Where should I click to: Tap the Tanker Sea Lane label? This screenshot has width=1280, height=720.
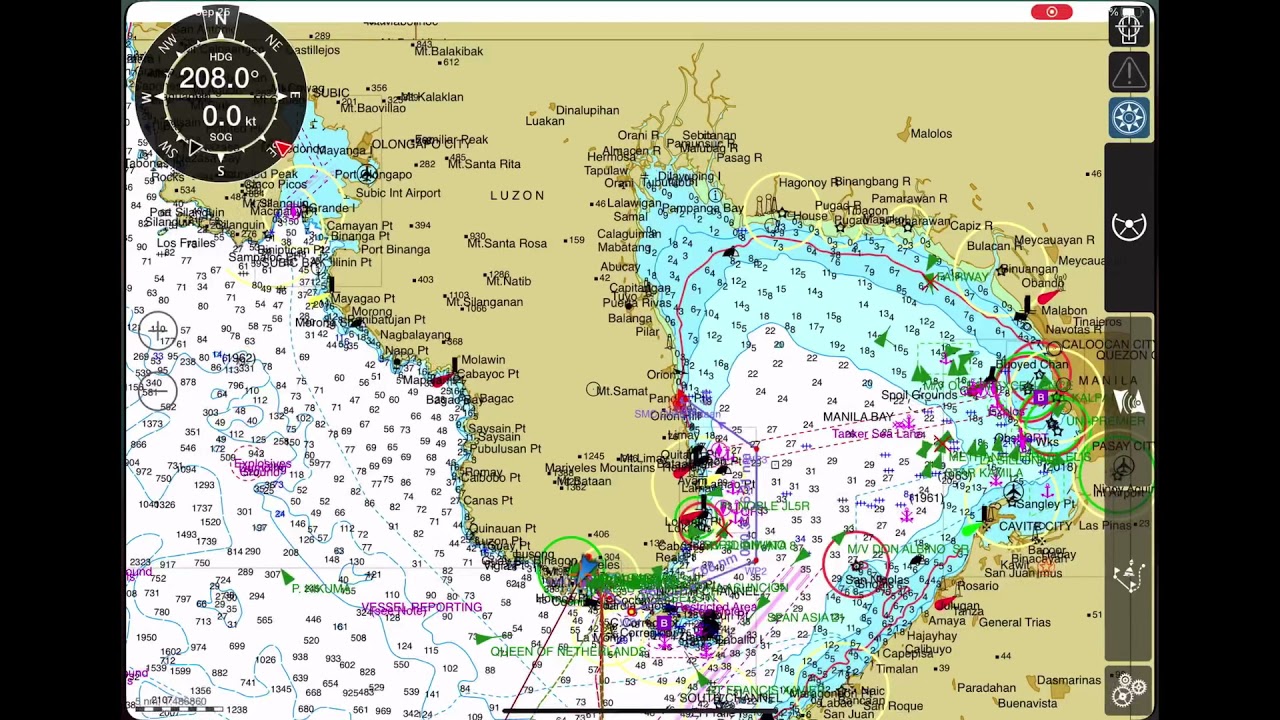(878, 434)
